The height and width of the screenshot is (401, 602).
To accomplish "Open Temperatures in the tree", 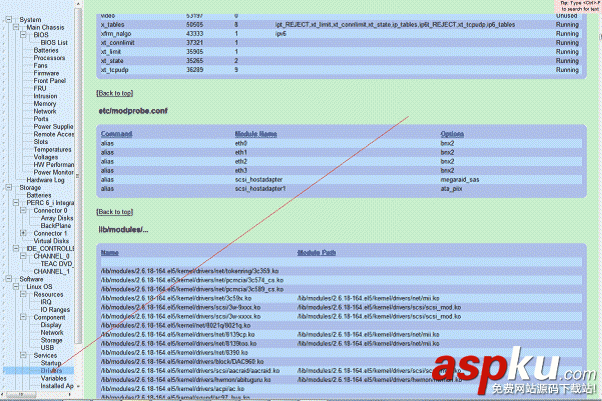I will pos(52,149).
